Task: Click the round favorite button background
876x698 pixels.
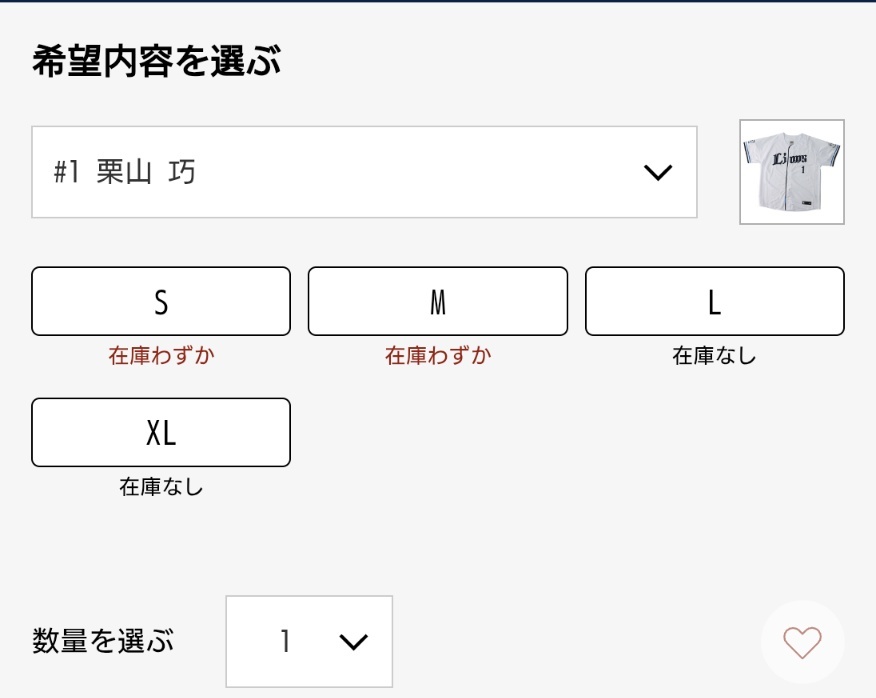Action: [802, 642]
